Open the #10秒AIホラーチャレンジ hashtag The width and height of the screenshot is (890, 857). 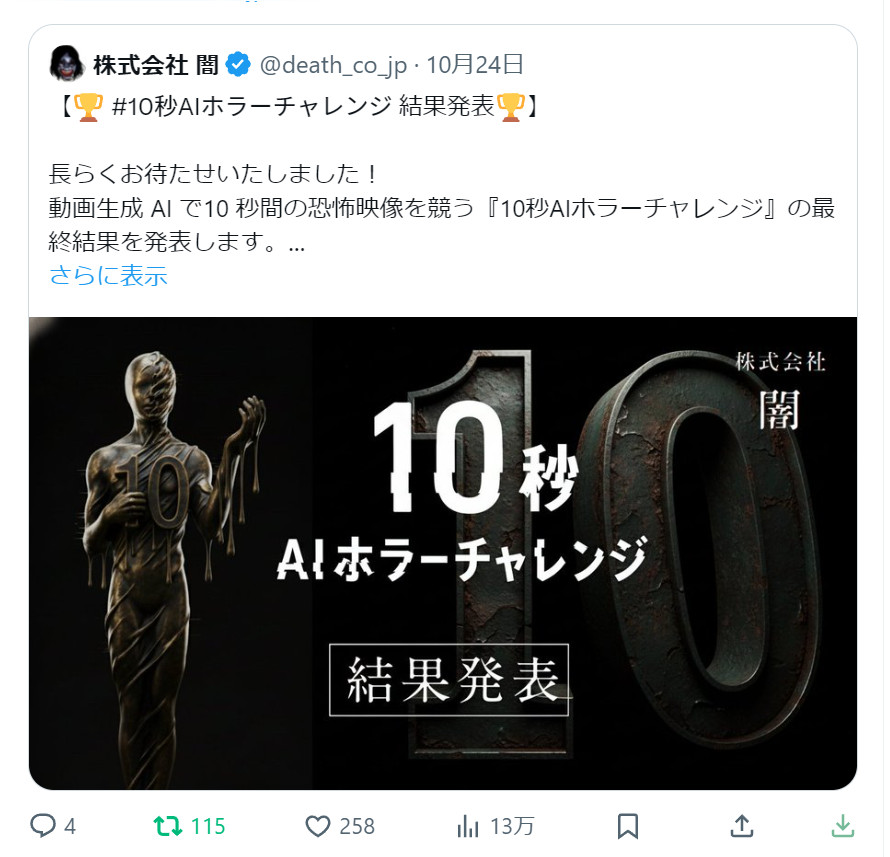(x=251, y=106)
